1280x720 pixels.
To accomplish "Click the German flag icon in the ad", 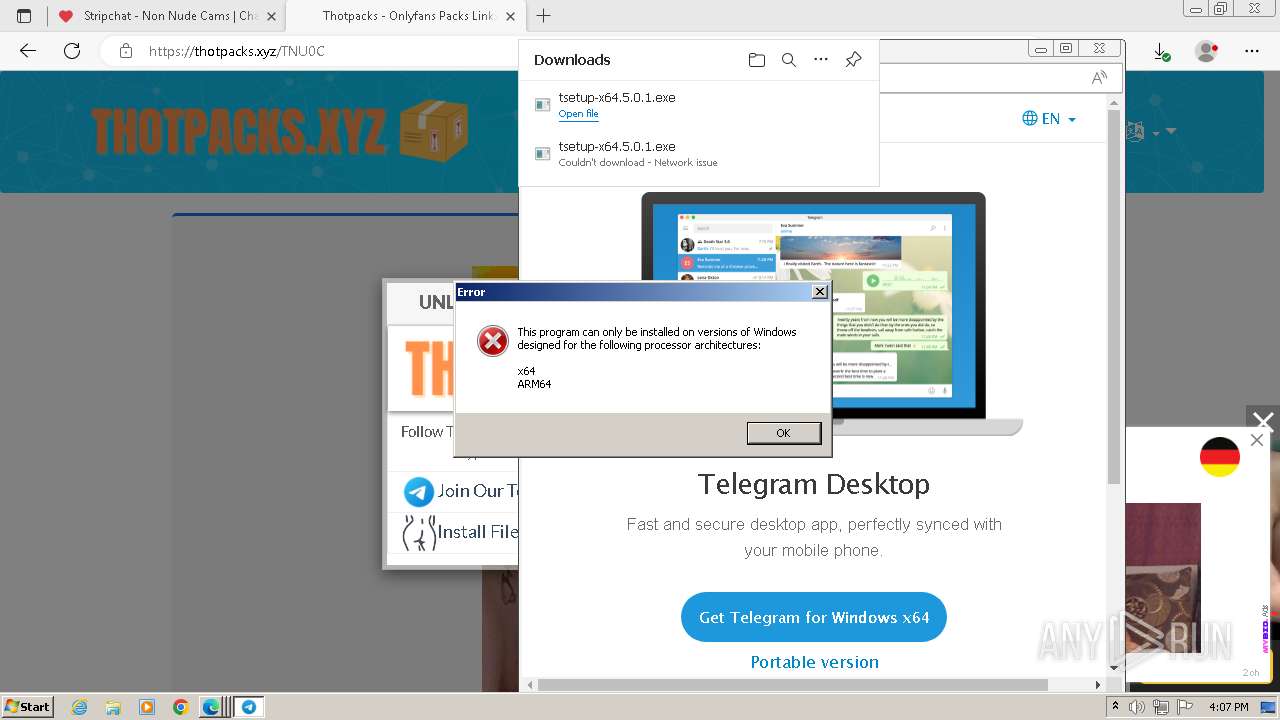I will pos(1219,457).
